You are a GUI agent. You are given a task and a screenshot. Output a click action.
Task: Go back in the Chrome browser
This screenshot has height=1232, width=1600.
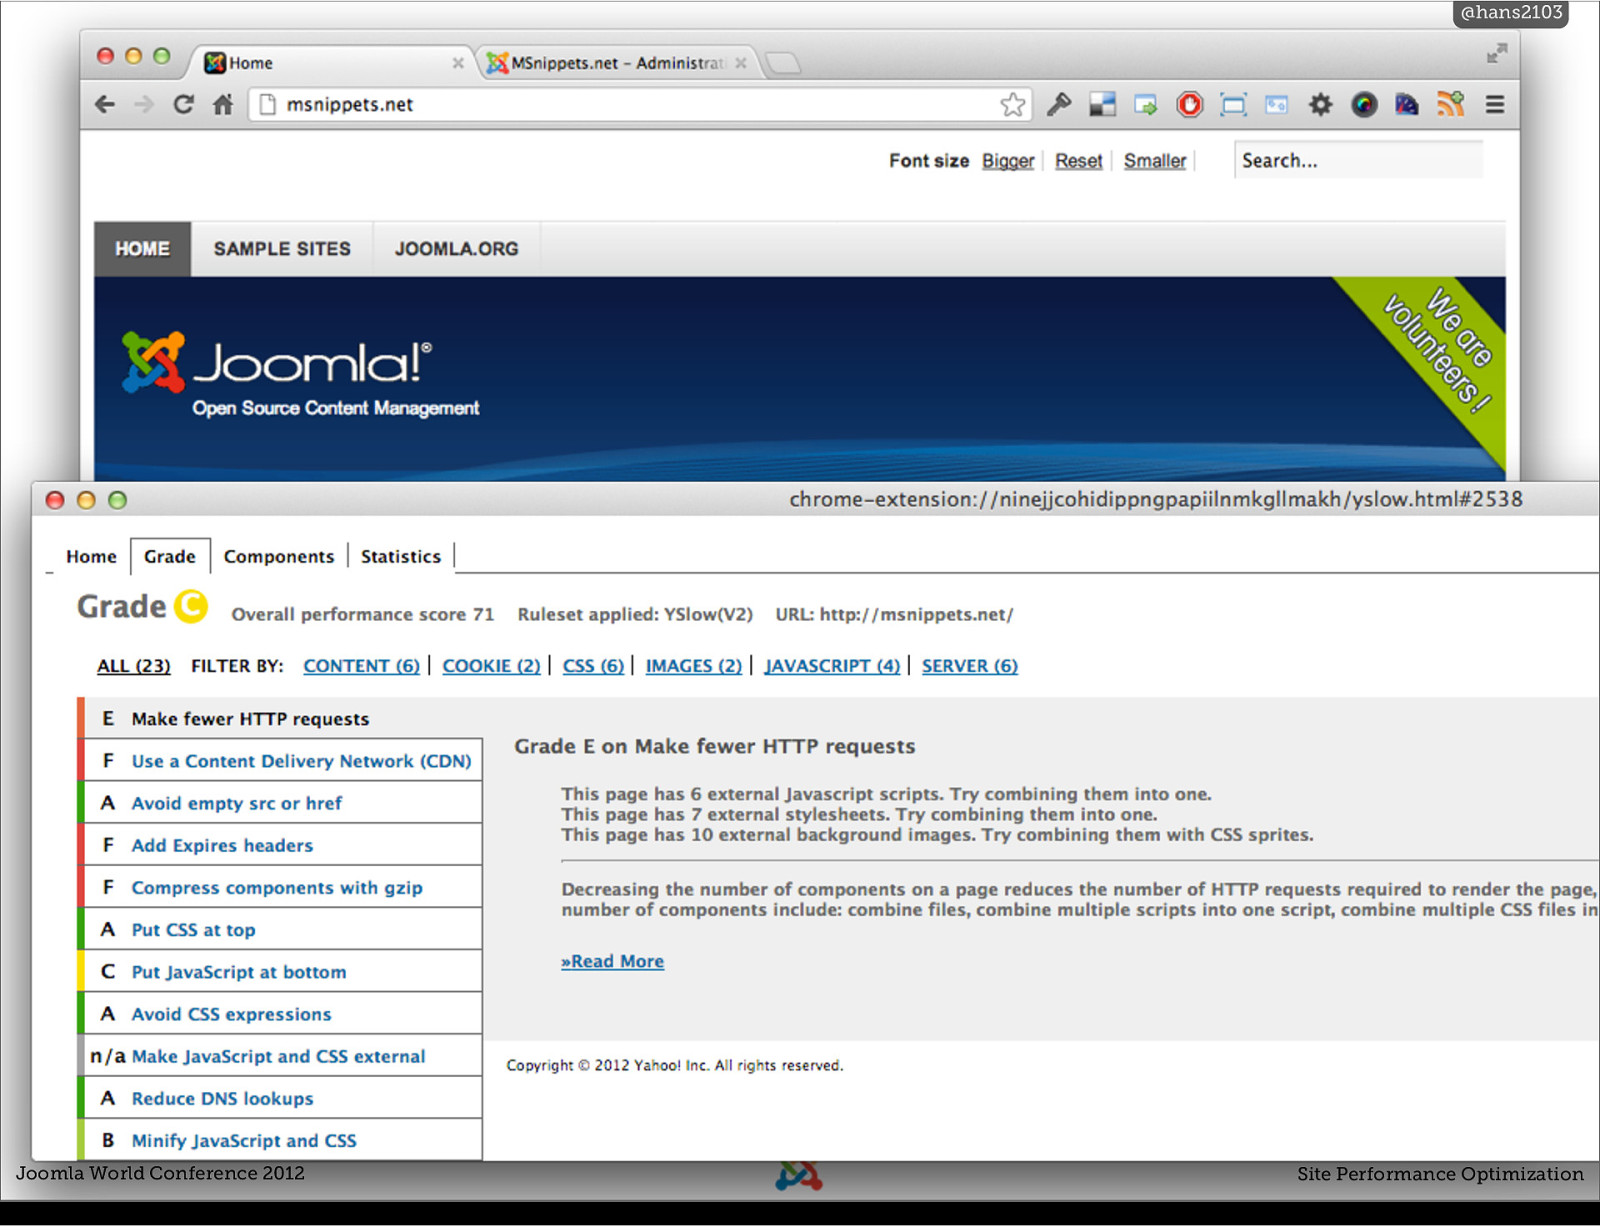[x=105, y=104]
